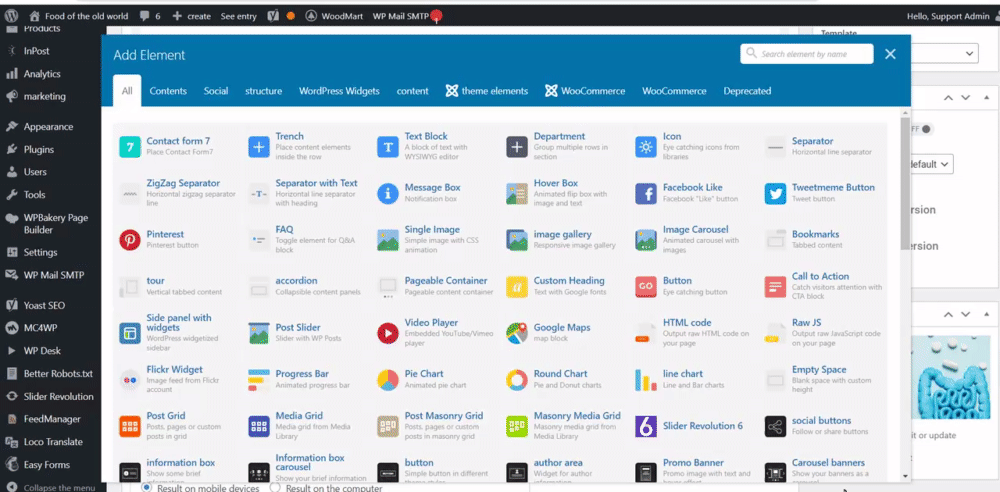Image resolution: width=1000 pixels, height=492 pixels.
Task: Select Result on mobile devices radio
Action: click(x=147, y=488)
